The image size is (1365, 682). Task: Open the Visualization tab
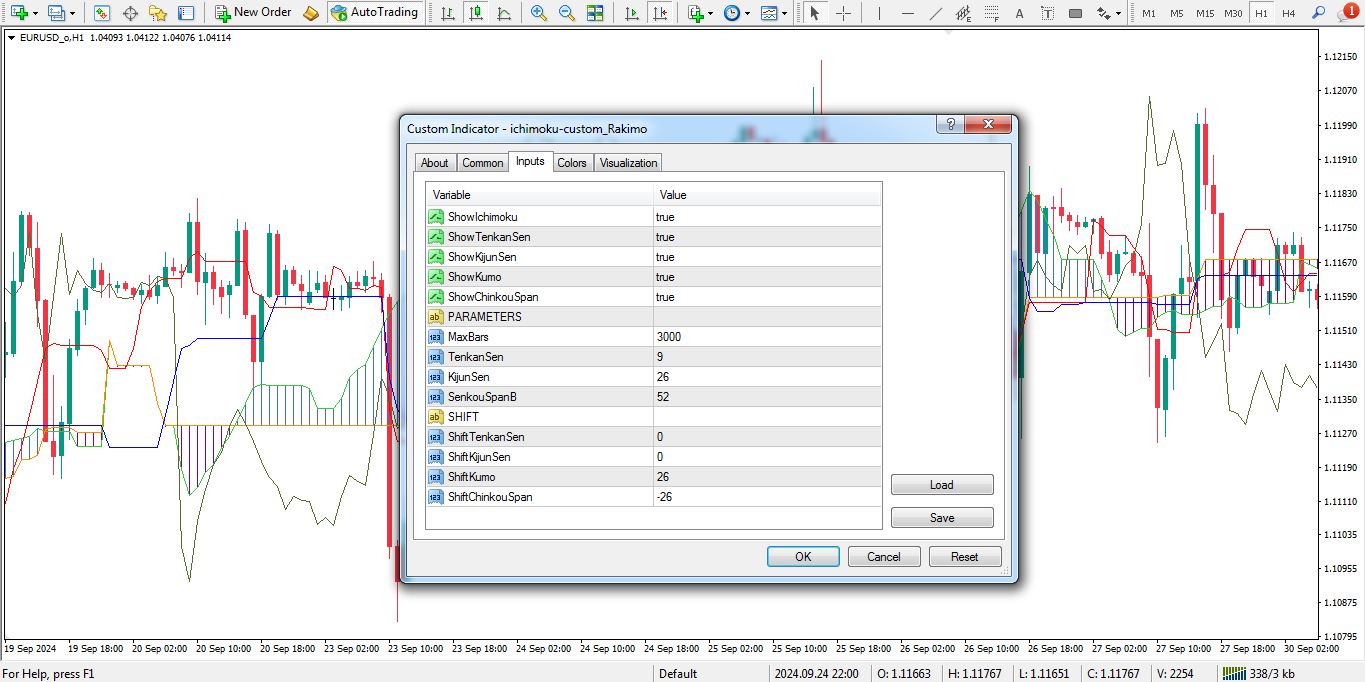point(628,163)
